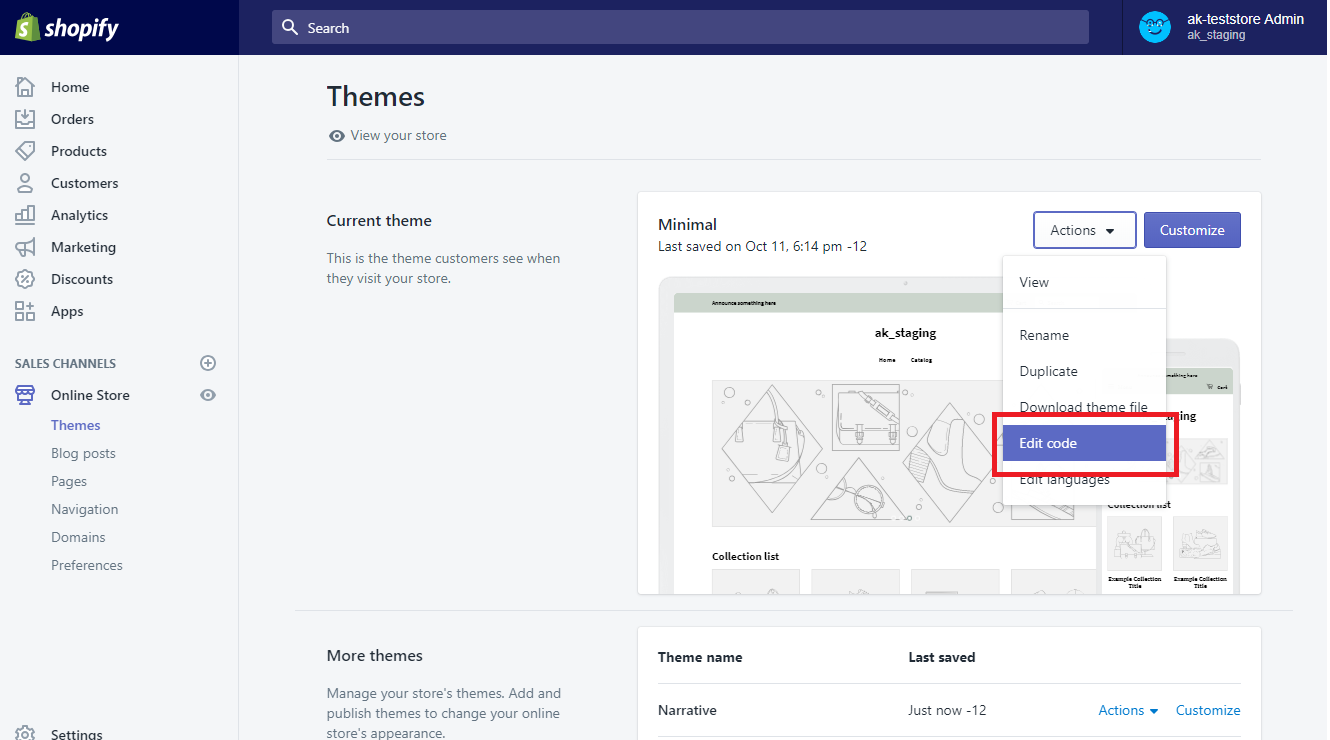The width and height of the screenshot is (1330, 740).
Task: Click the Orders inbox icon
Action: (x=25, y=119)
